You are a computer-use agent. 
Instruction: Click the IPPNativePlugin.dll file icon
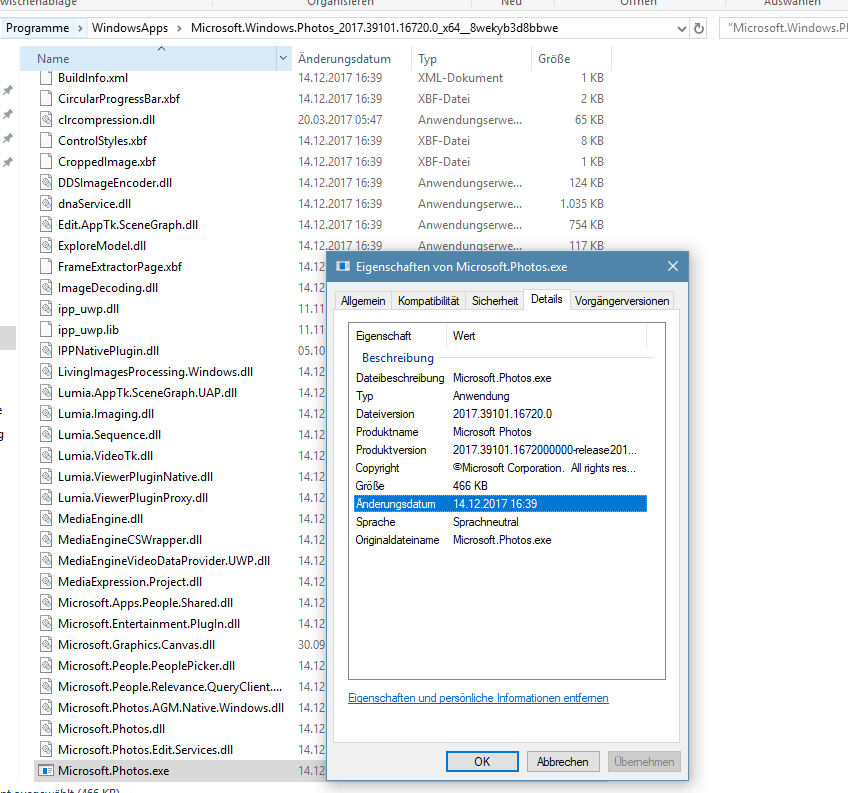click(x=47, y=351)
